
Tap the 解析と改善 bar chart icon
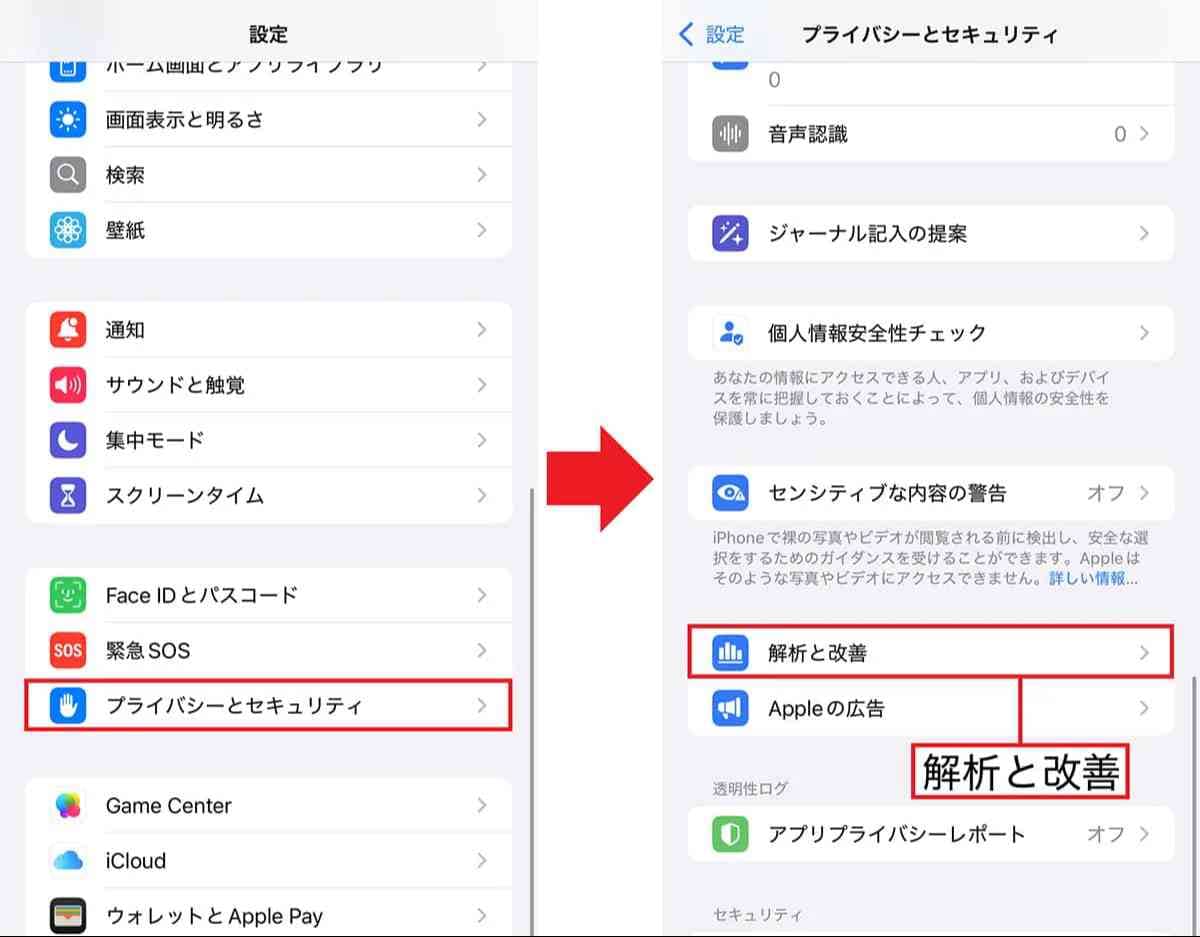pos(730,653)
